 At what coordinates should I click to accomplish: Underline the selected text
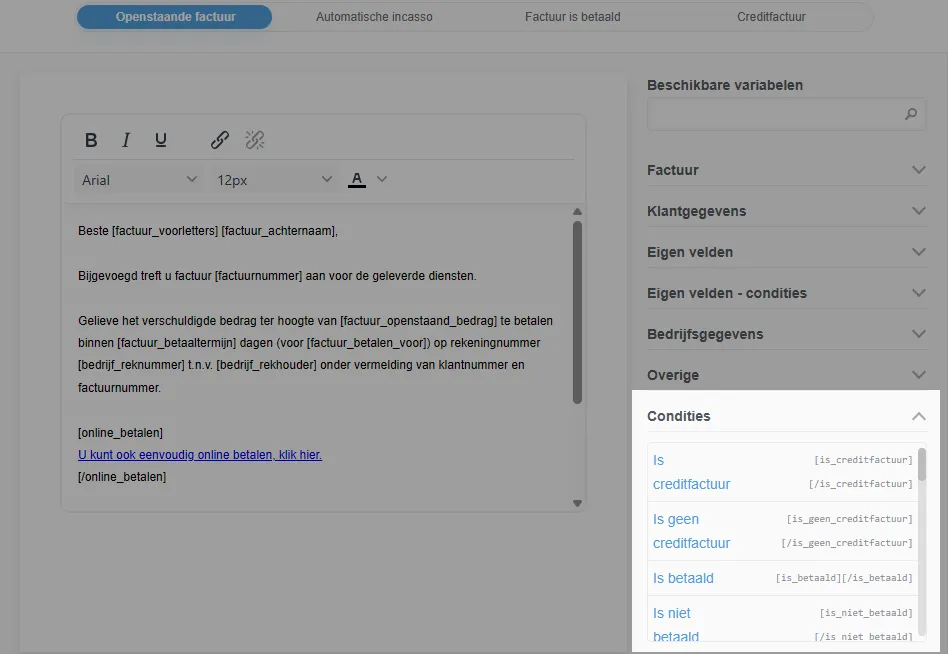point(161,140)
